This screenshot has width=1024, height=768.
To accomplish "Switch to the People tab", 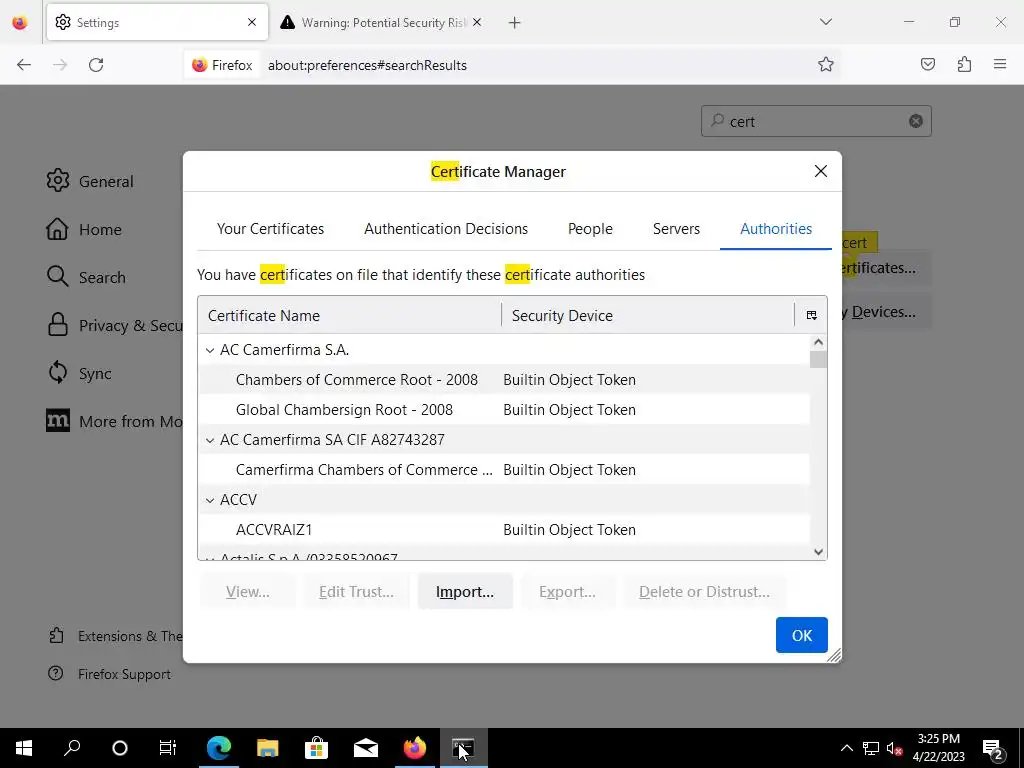I will (x=590, y=229).
